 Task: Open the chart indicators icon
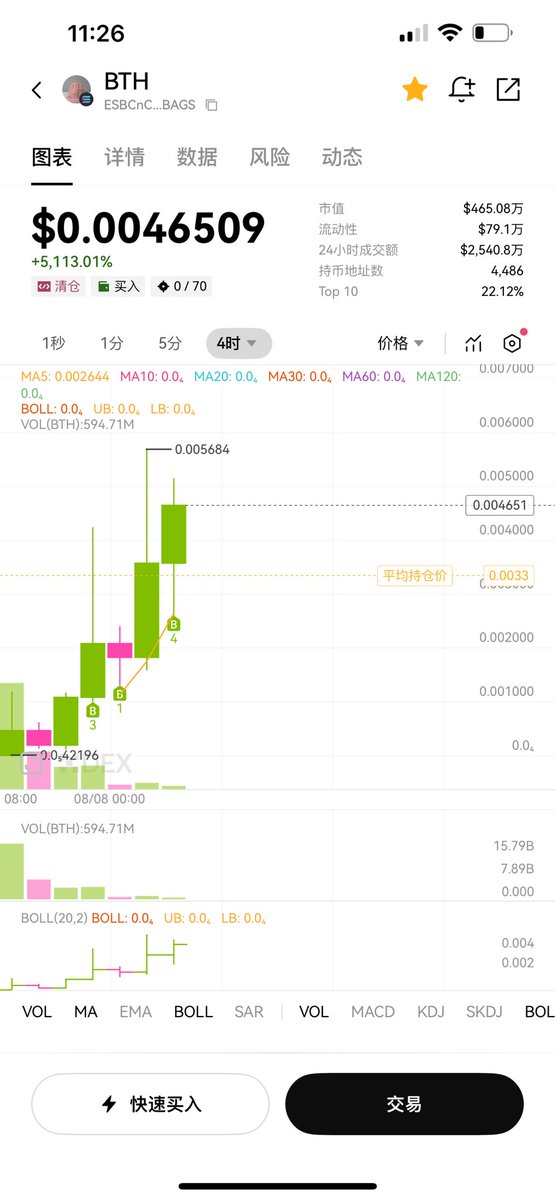coord(473,343)
